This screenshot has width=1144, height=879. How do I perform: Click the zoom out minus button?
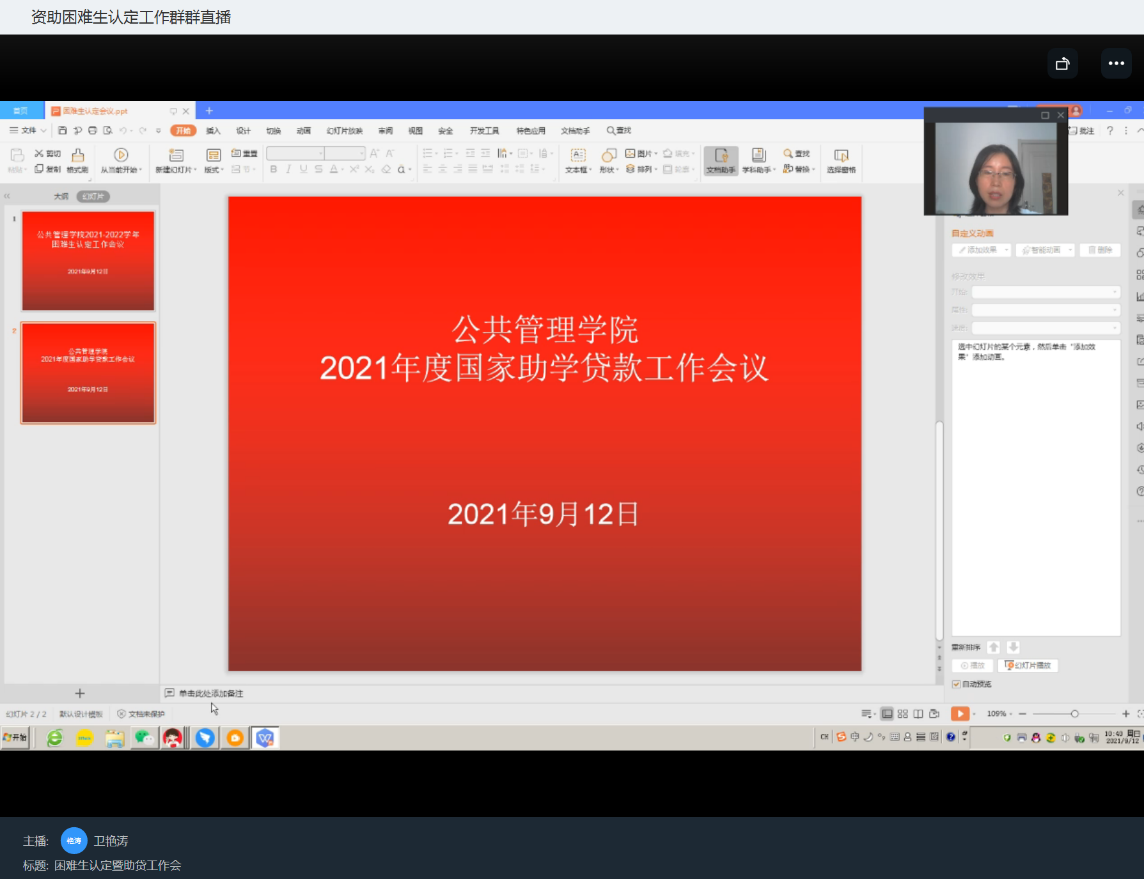click(1022, 714)
